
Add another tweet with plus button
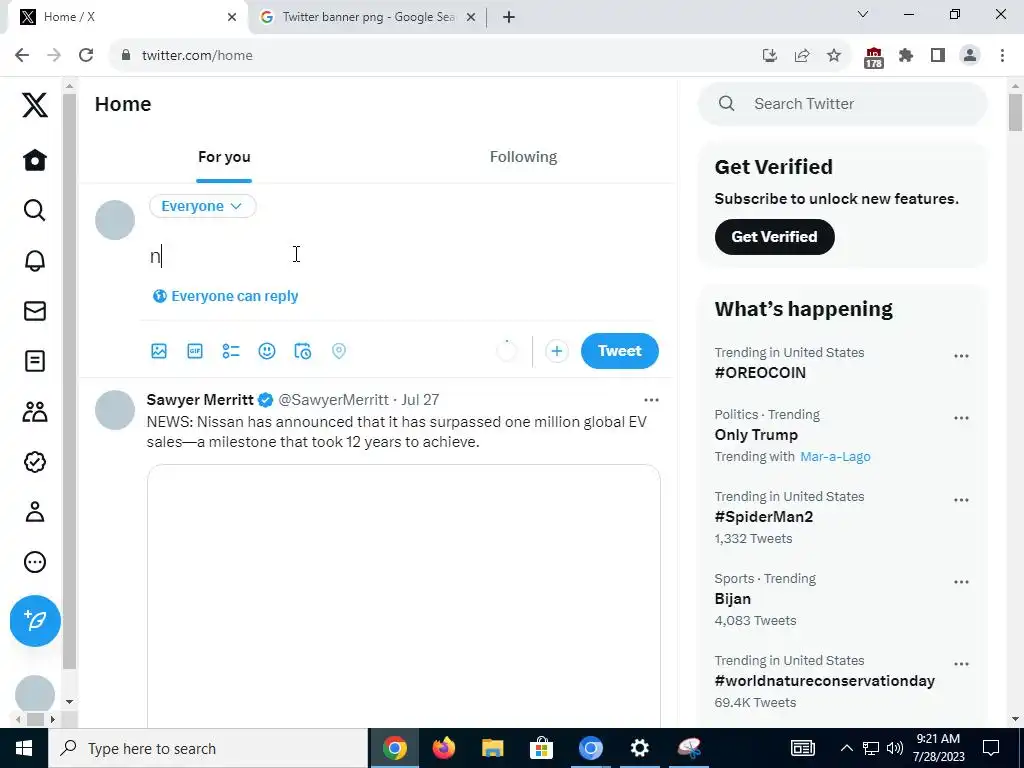[556, 351]
